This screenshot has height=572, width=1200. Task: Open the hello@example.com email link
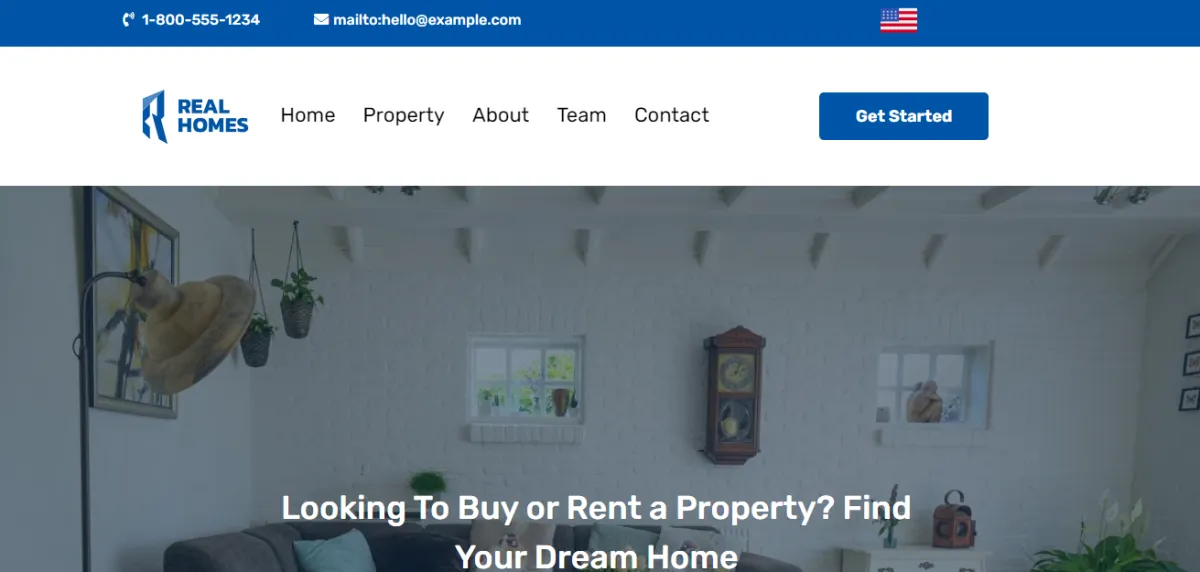[x=427, y=20]
